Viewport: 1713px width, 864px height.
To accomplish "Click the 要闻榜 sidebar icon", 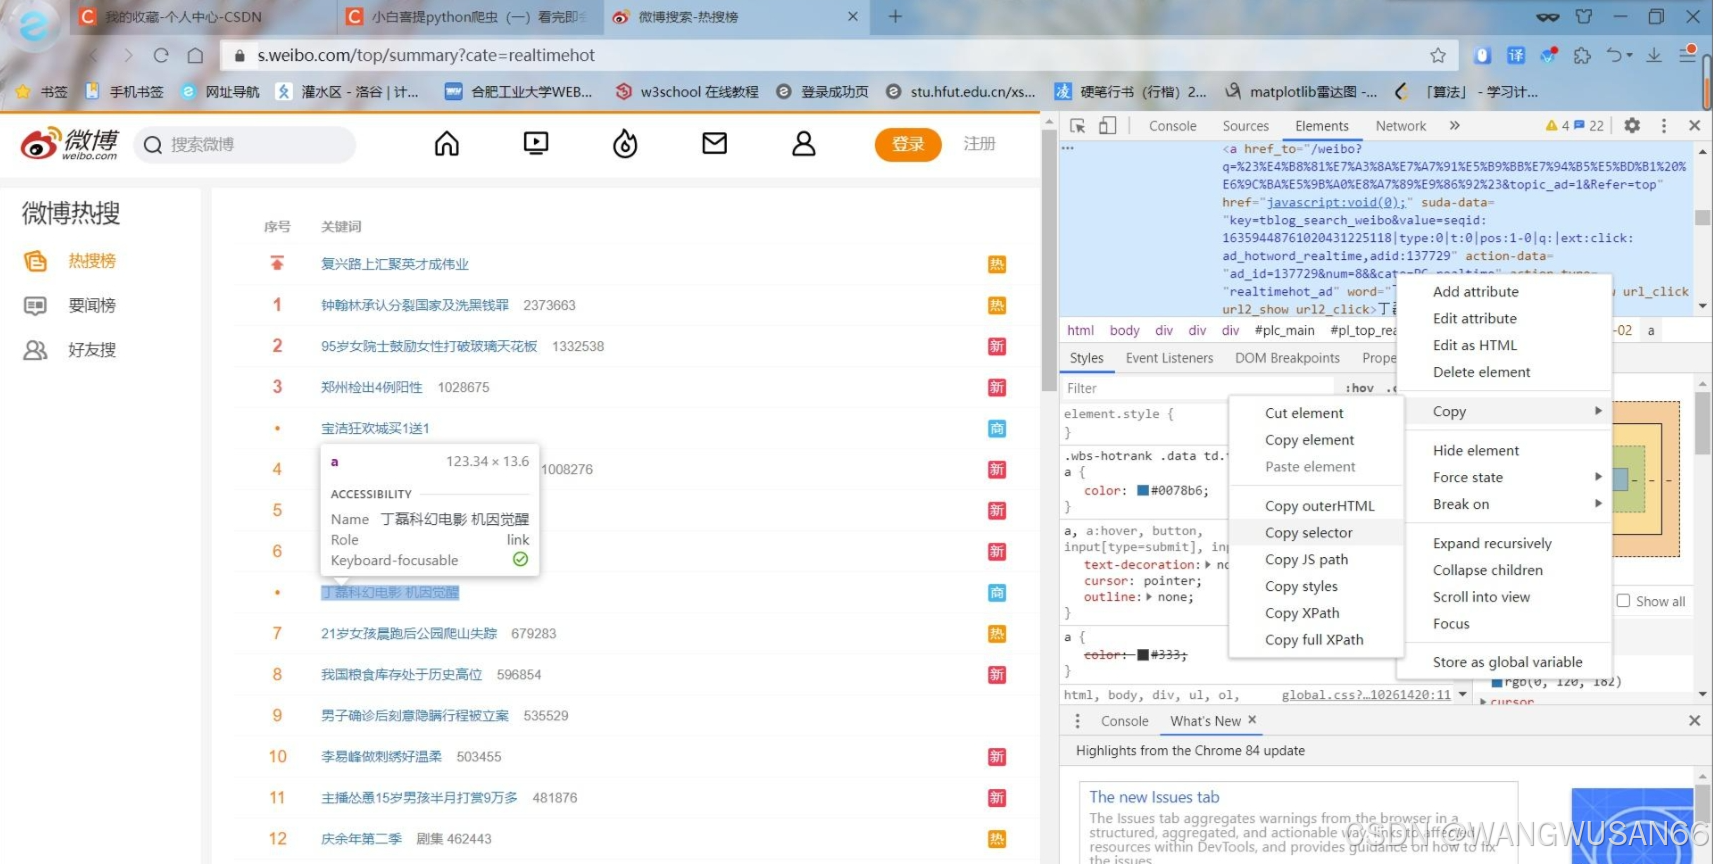I will (x=35, y=305).
